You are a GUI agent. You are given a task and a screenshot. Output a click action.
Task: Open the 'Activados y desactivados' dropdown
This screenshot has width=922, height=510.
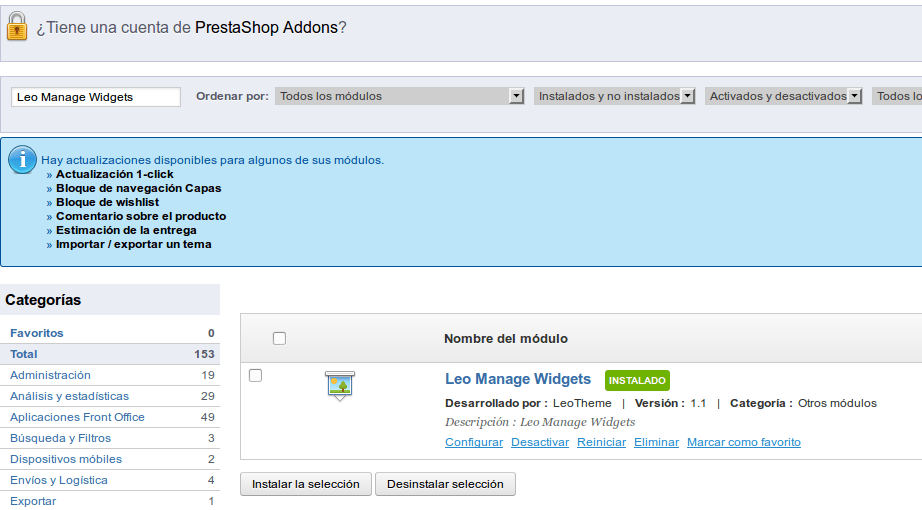click(783, 96)
